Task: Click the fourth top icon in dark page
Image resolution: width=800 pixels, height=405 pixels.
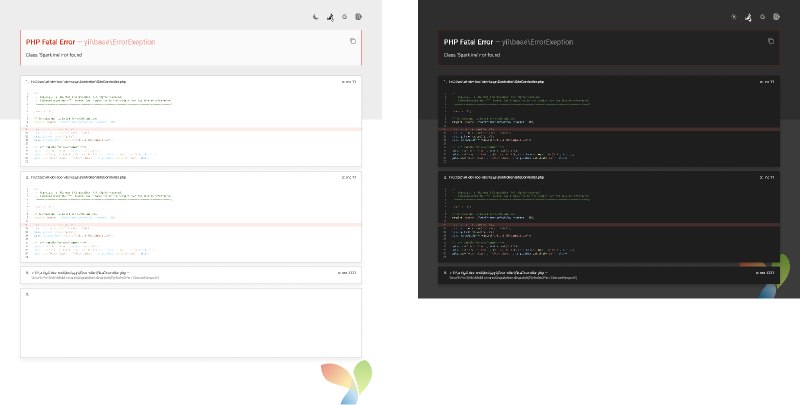Action: tap(777, 17)
